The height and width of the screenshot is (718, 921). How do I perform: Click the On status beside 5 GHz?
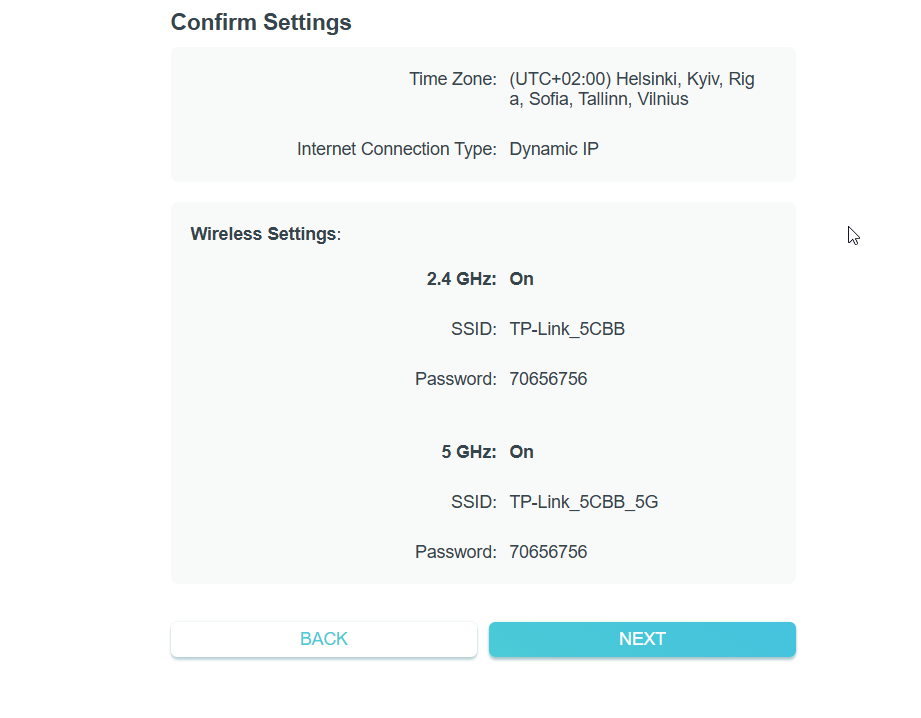click(x=521, y=452)
